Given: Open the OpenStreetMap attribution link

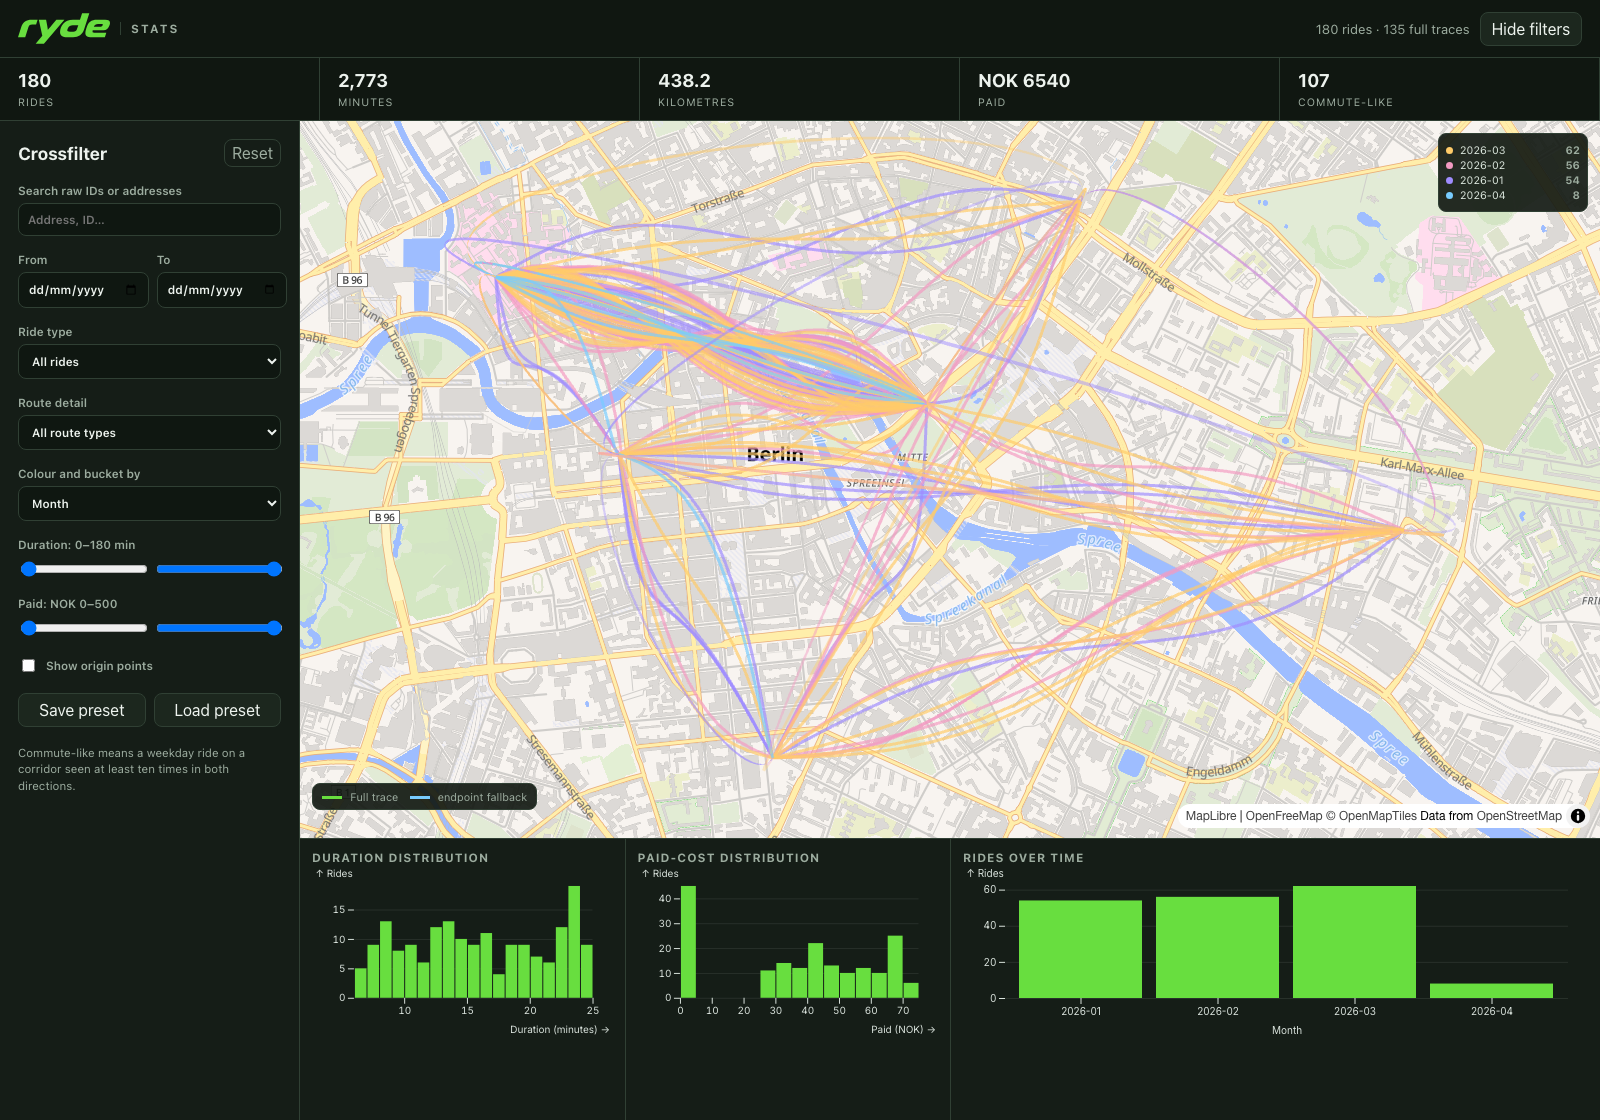Looking at the screenshot, I should coord(1519,816).
